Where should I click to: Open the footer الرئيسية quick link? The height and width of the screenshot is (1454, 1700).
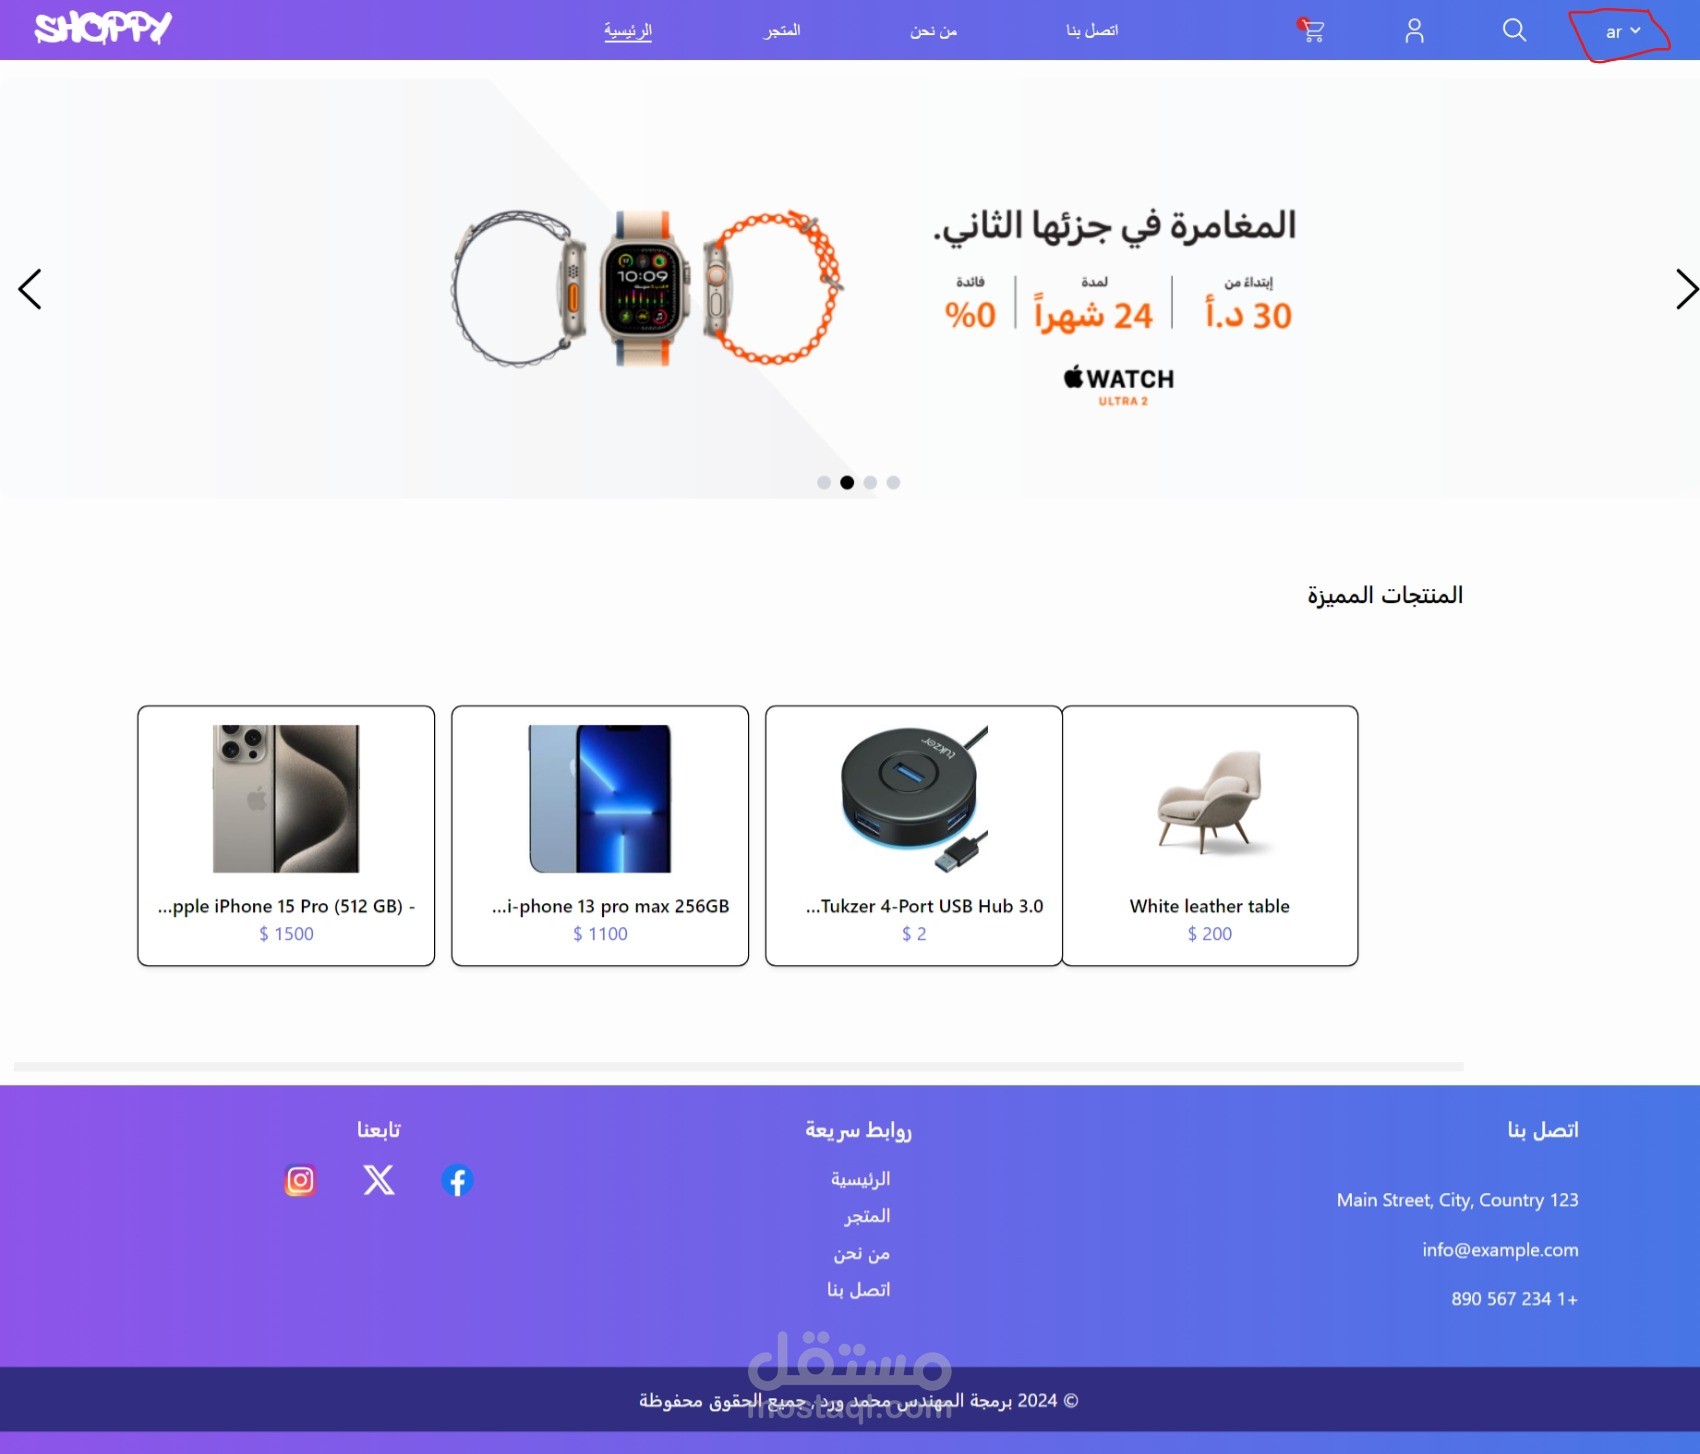point(860,1179)
